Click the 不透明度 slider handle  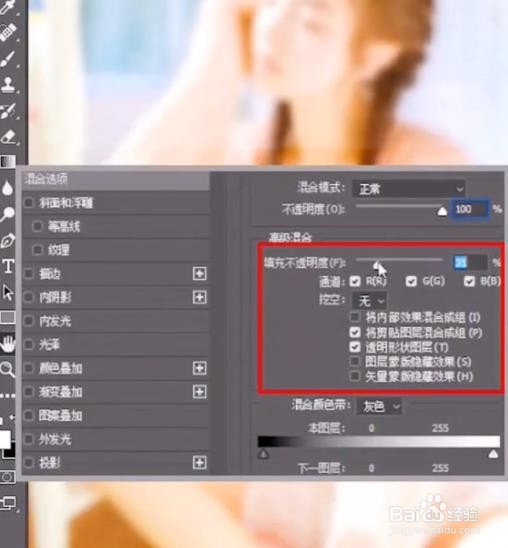point(442,211)
